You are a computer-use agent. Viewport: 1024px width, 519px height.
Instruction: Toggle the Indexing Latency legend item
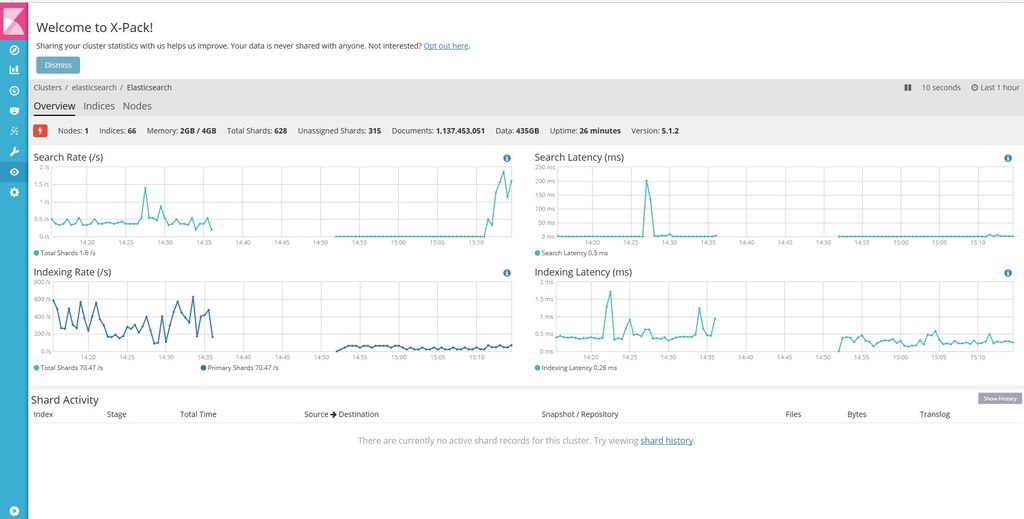[575, 368]
